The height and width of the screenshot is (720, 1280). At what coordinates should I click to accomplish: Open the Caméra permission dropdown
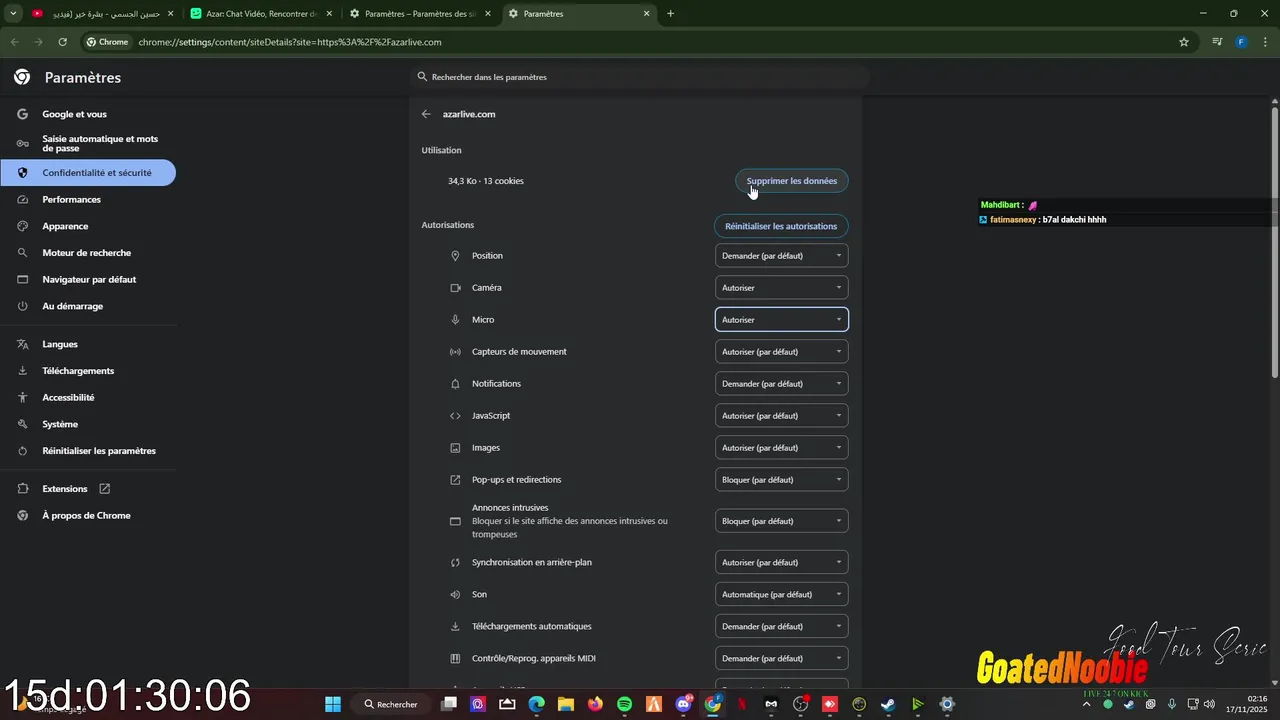click(782, 288)
